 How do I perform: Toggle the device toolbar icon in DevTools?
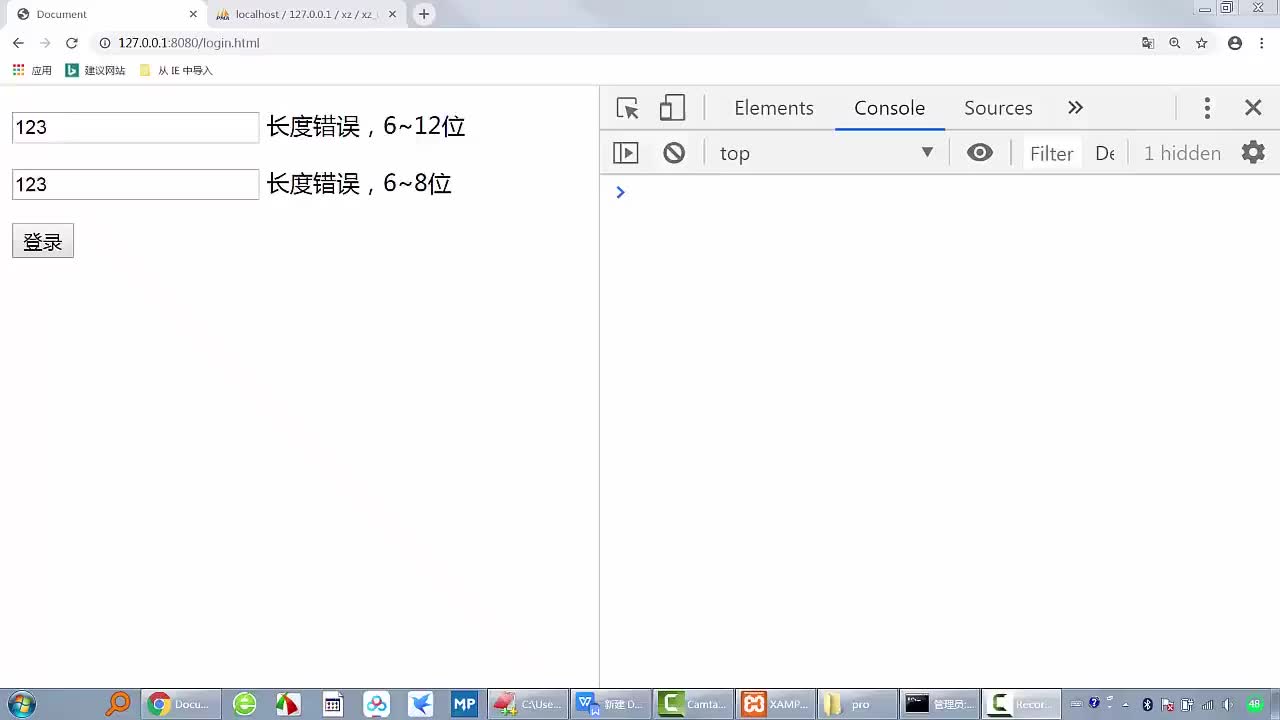pos(672,108)
